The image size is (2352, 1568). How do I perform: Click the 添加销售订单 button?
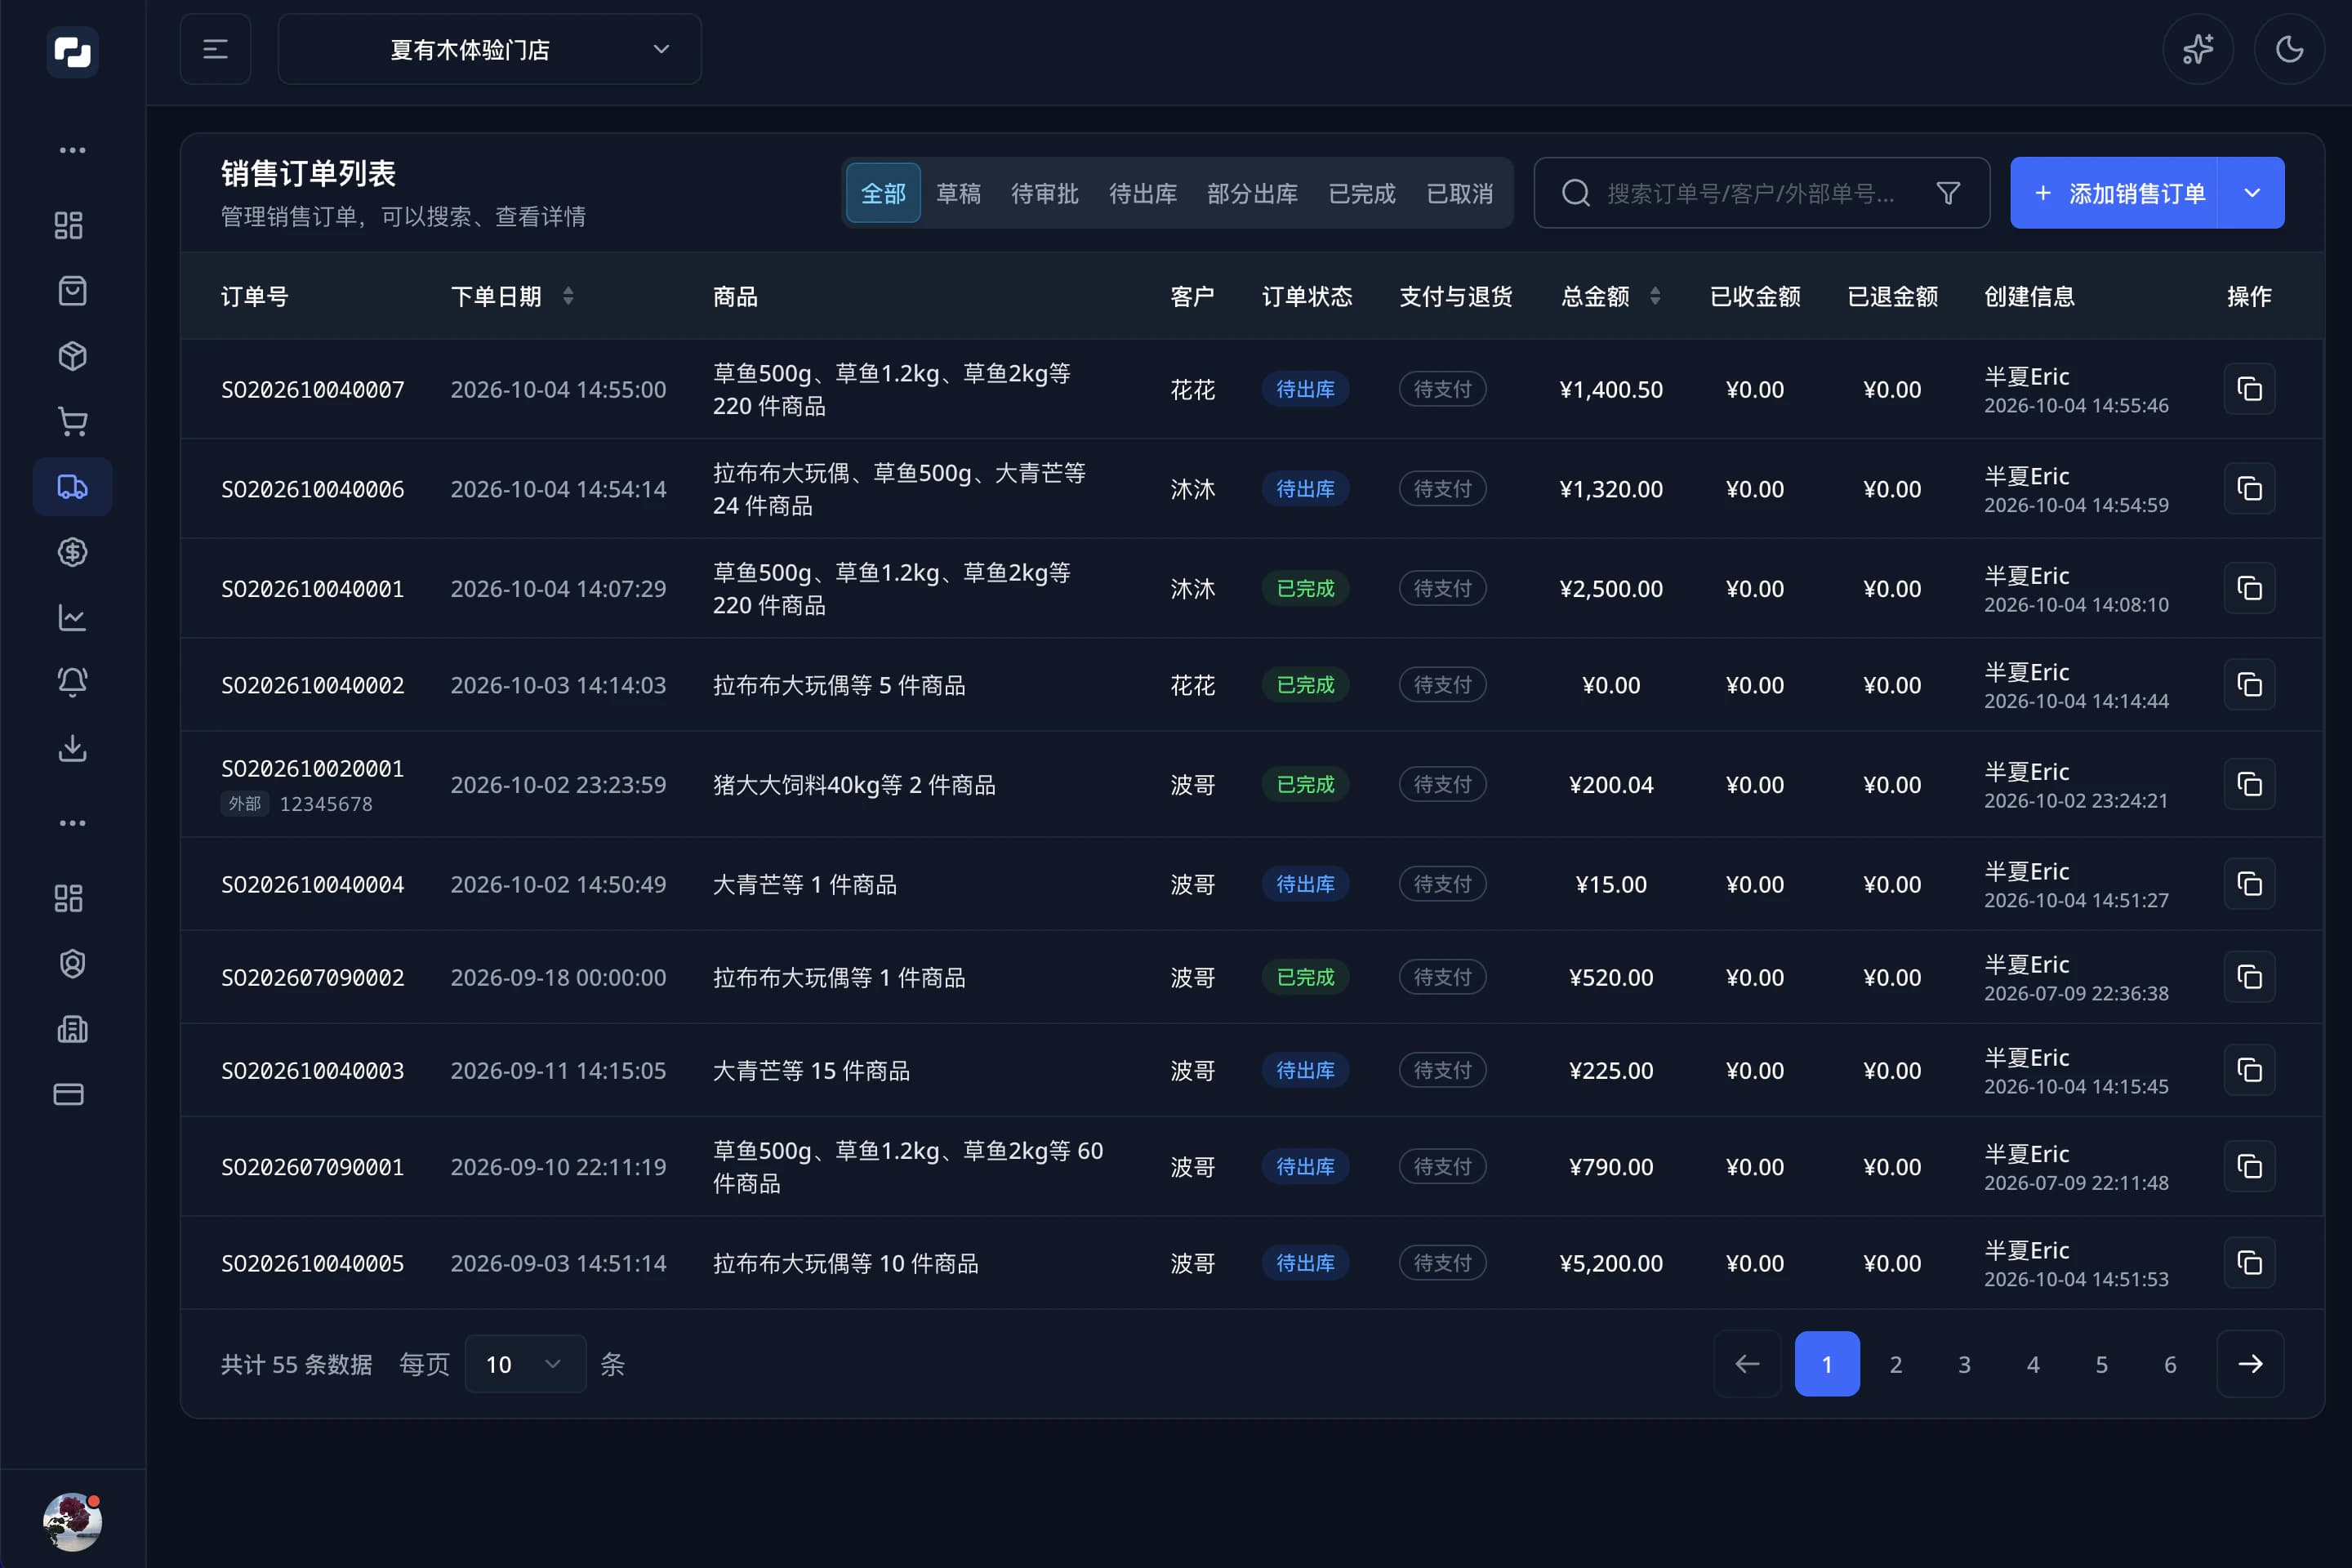click(x=2114, y=193)
